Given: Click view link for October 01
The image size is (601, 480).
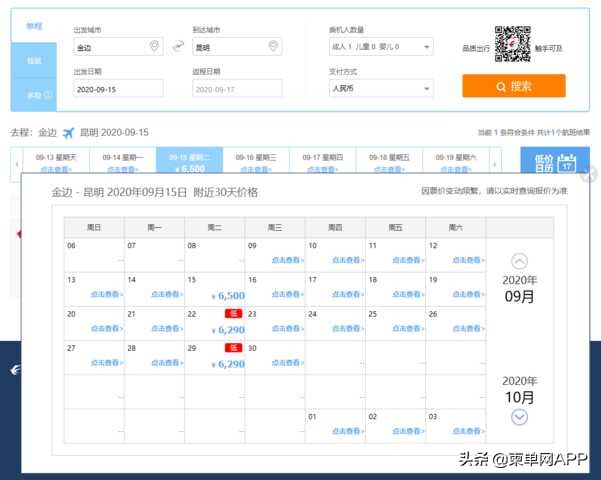Looking at the screenshot, I should (x=348, y=431).
